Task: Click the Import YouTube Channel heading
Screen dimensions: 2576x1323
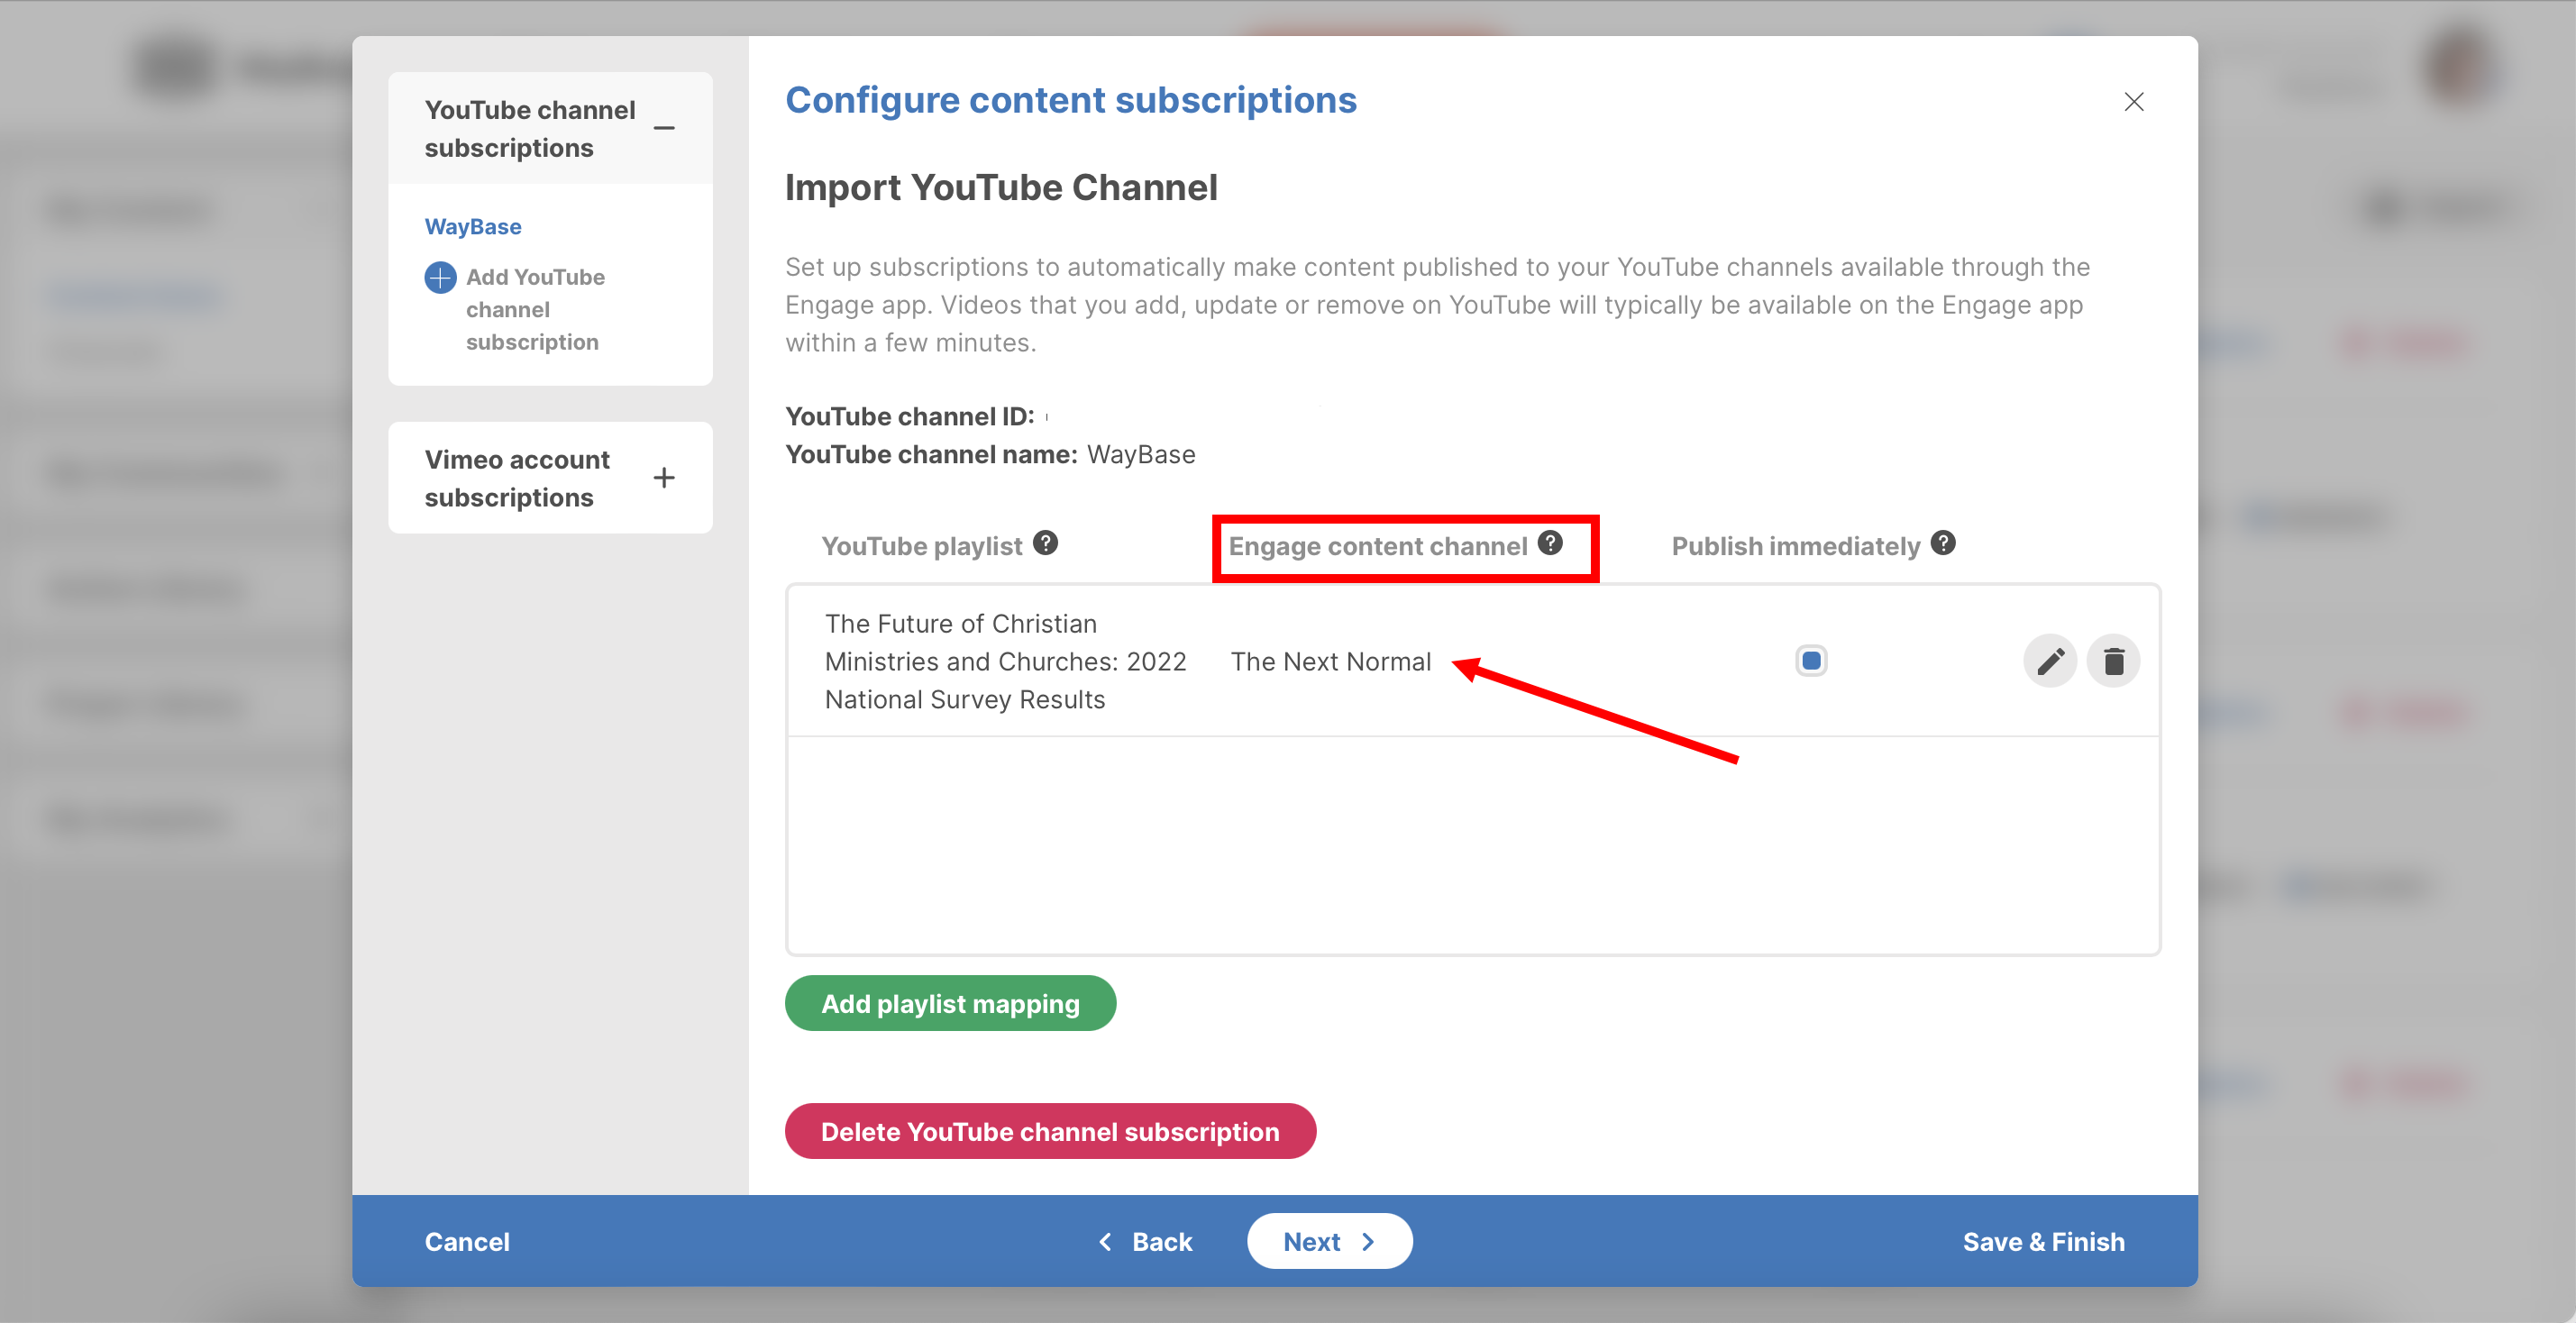Action: click(x=1001, y=188)
